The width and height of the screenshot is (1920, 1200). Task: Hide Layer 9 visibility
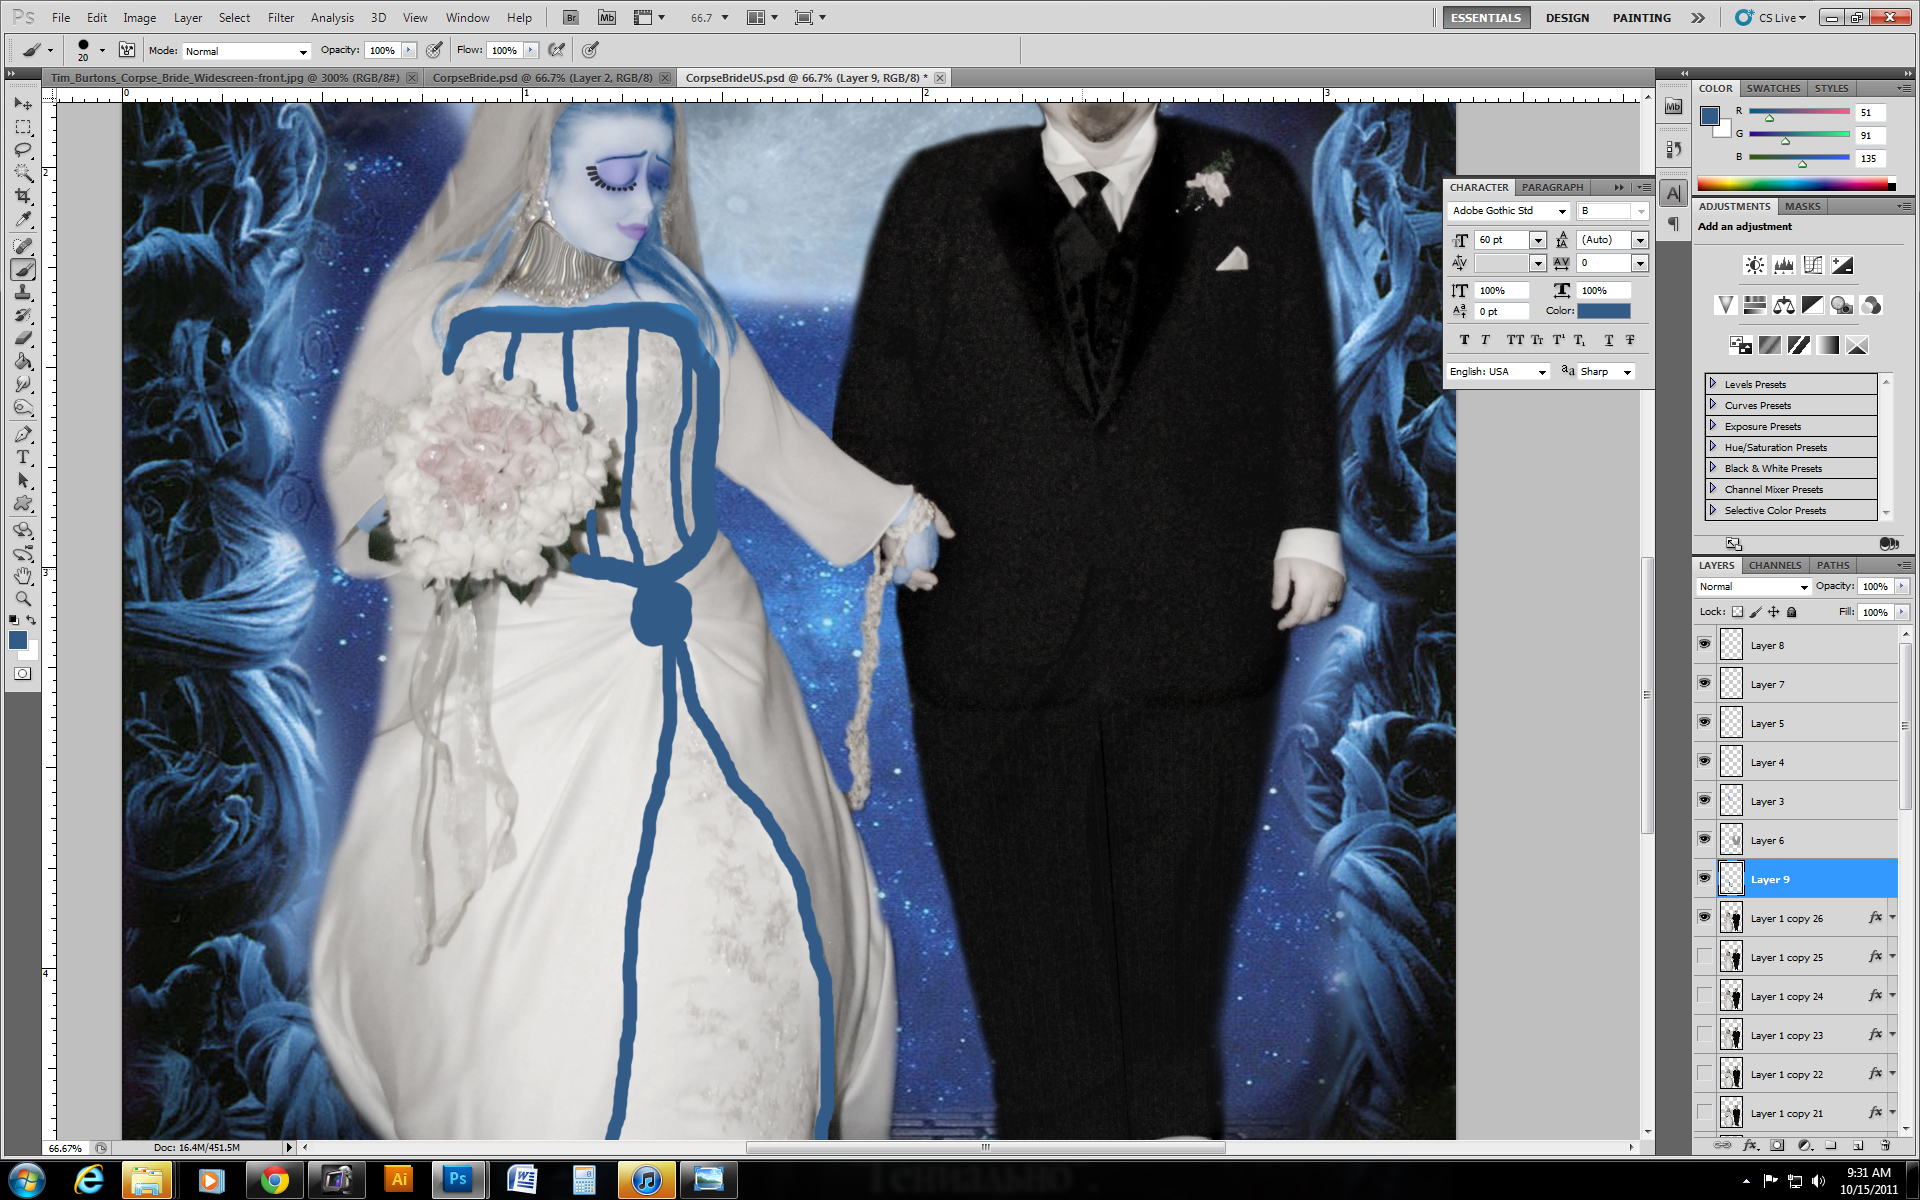[1704, 878]
